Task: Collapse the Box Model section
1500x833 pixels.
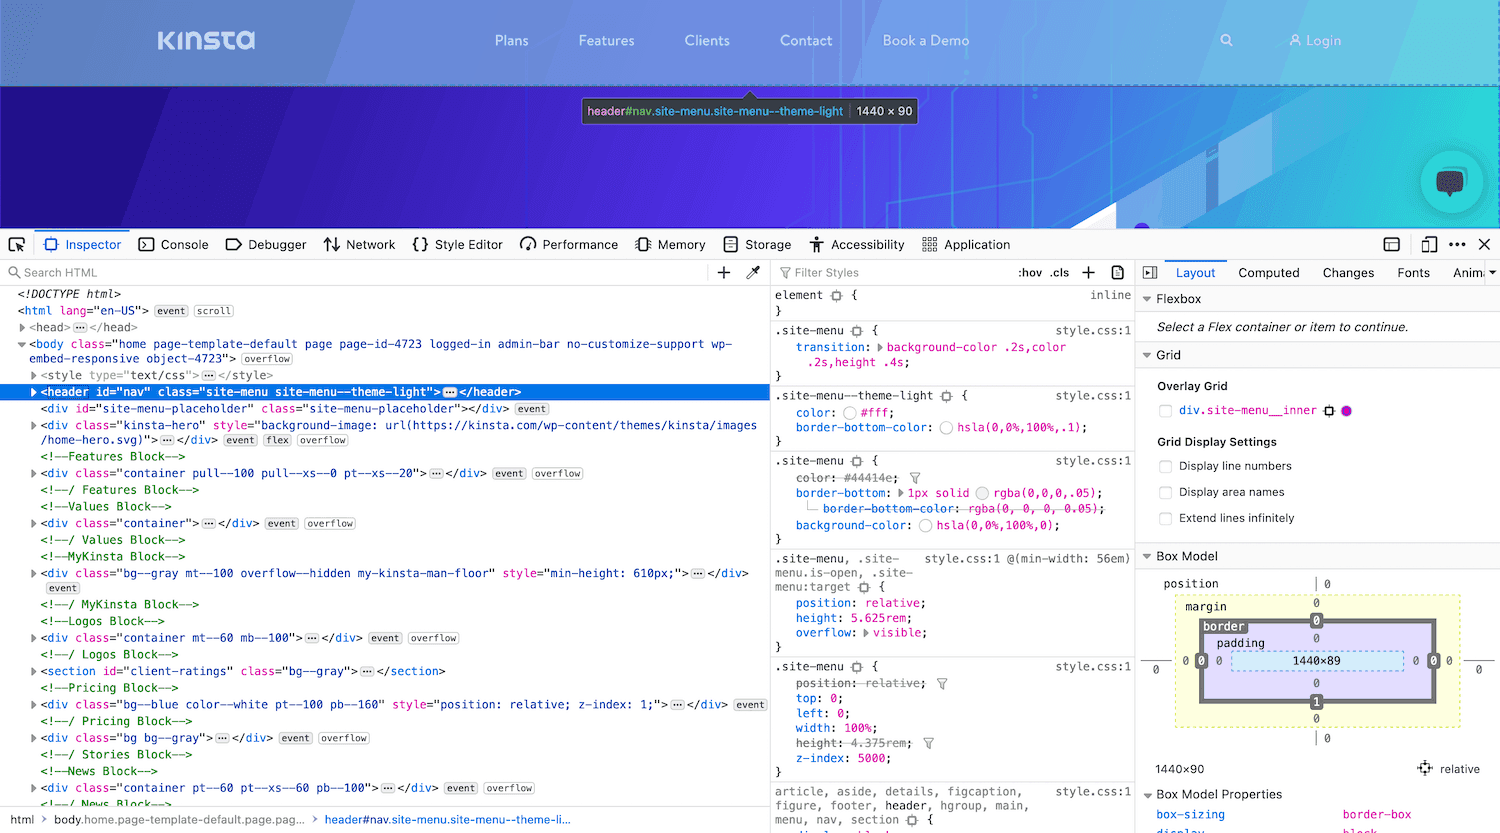Action: click(1147, 556)
